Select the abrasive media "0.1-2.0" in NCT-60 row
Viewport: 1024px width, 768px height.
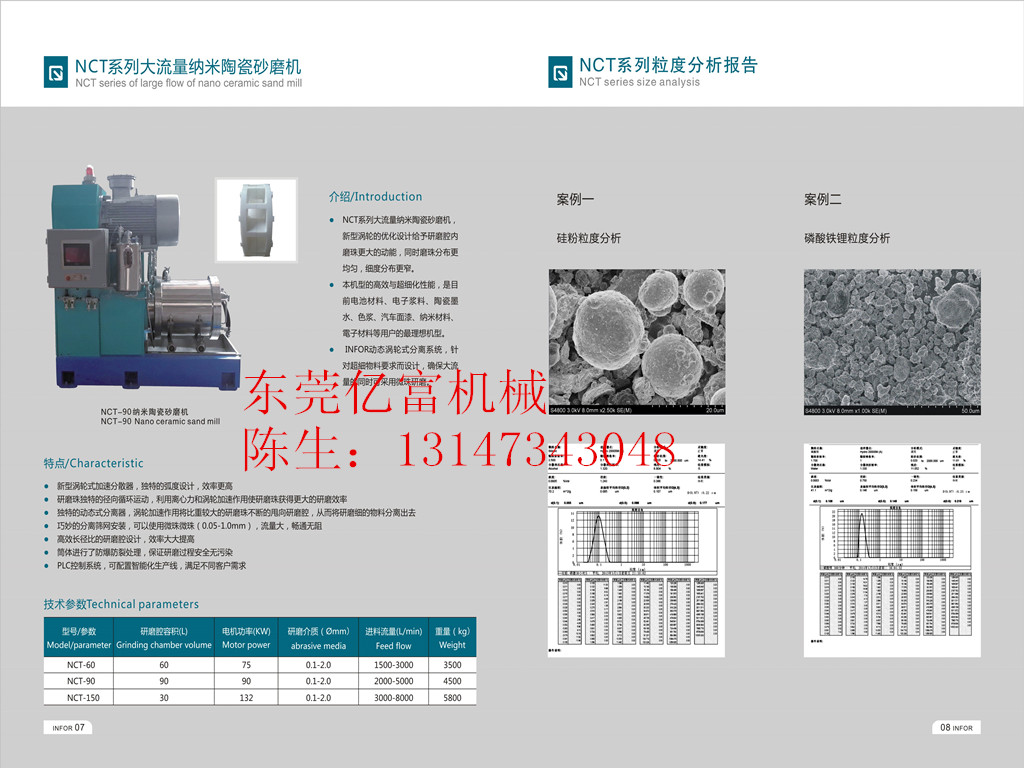coord(319,665)
